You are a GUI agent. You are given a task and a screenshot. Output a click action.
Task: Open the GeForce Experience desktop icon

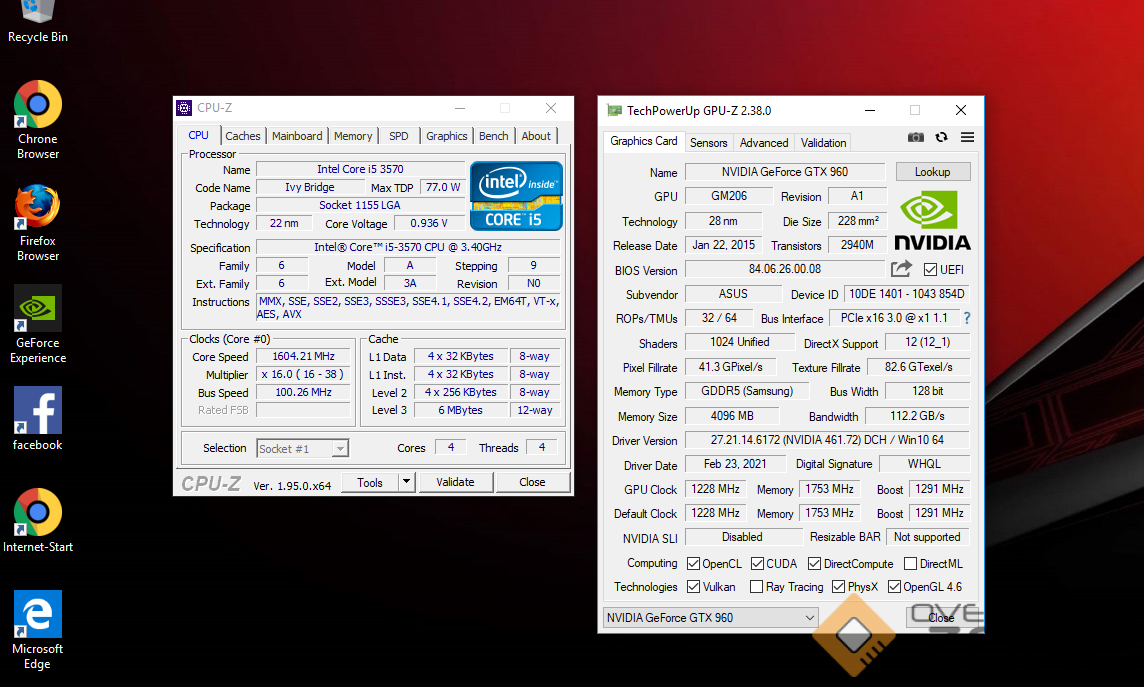tap(38, 309)
